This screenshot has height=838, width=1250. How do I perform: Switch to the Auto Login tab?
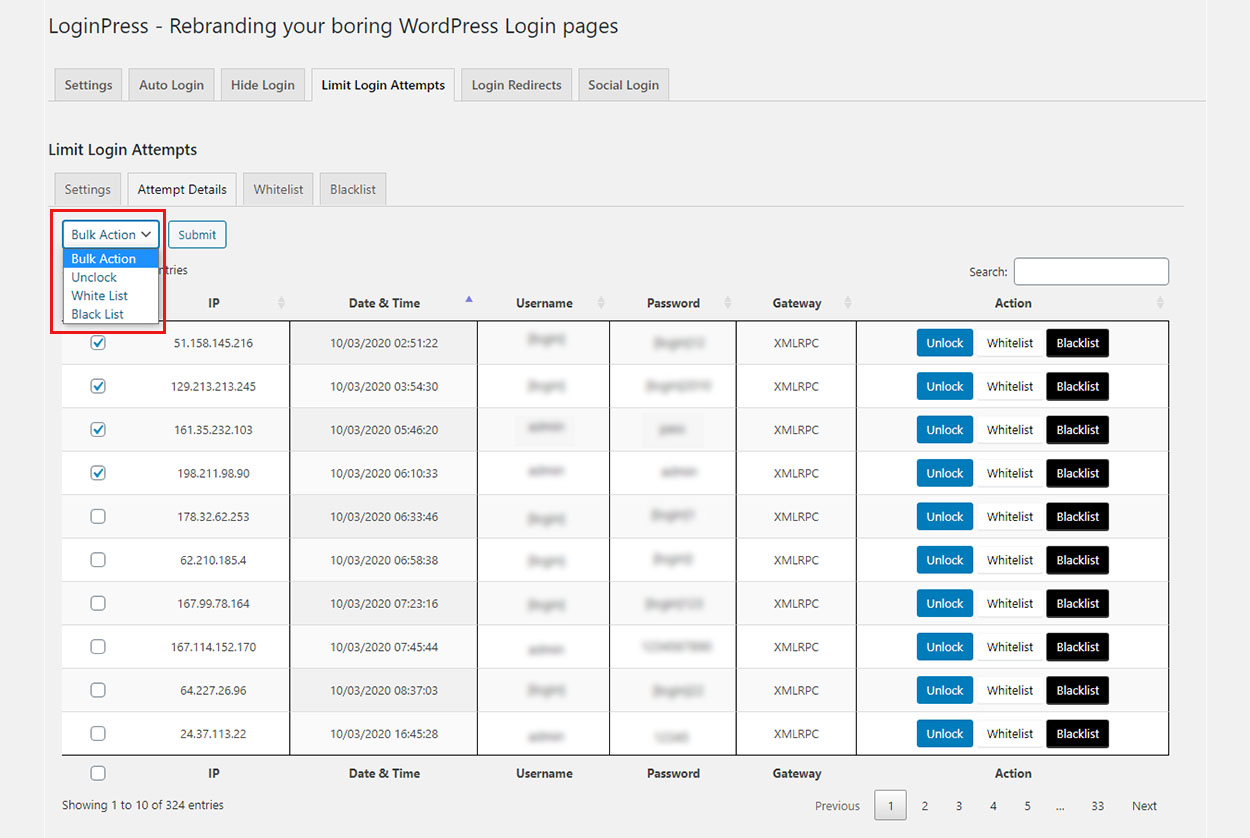tap(171, 85)
